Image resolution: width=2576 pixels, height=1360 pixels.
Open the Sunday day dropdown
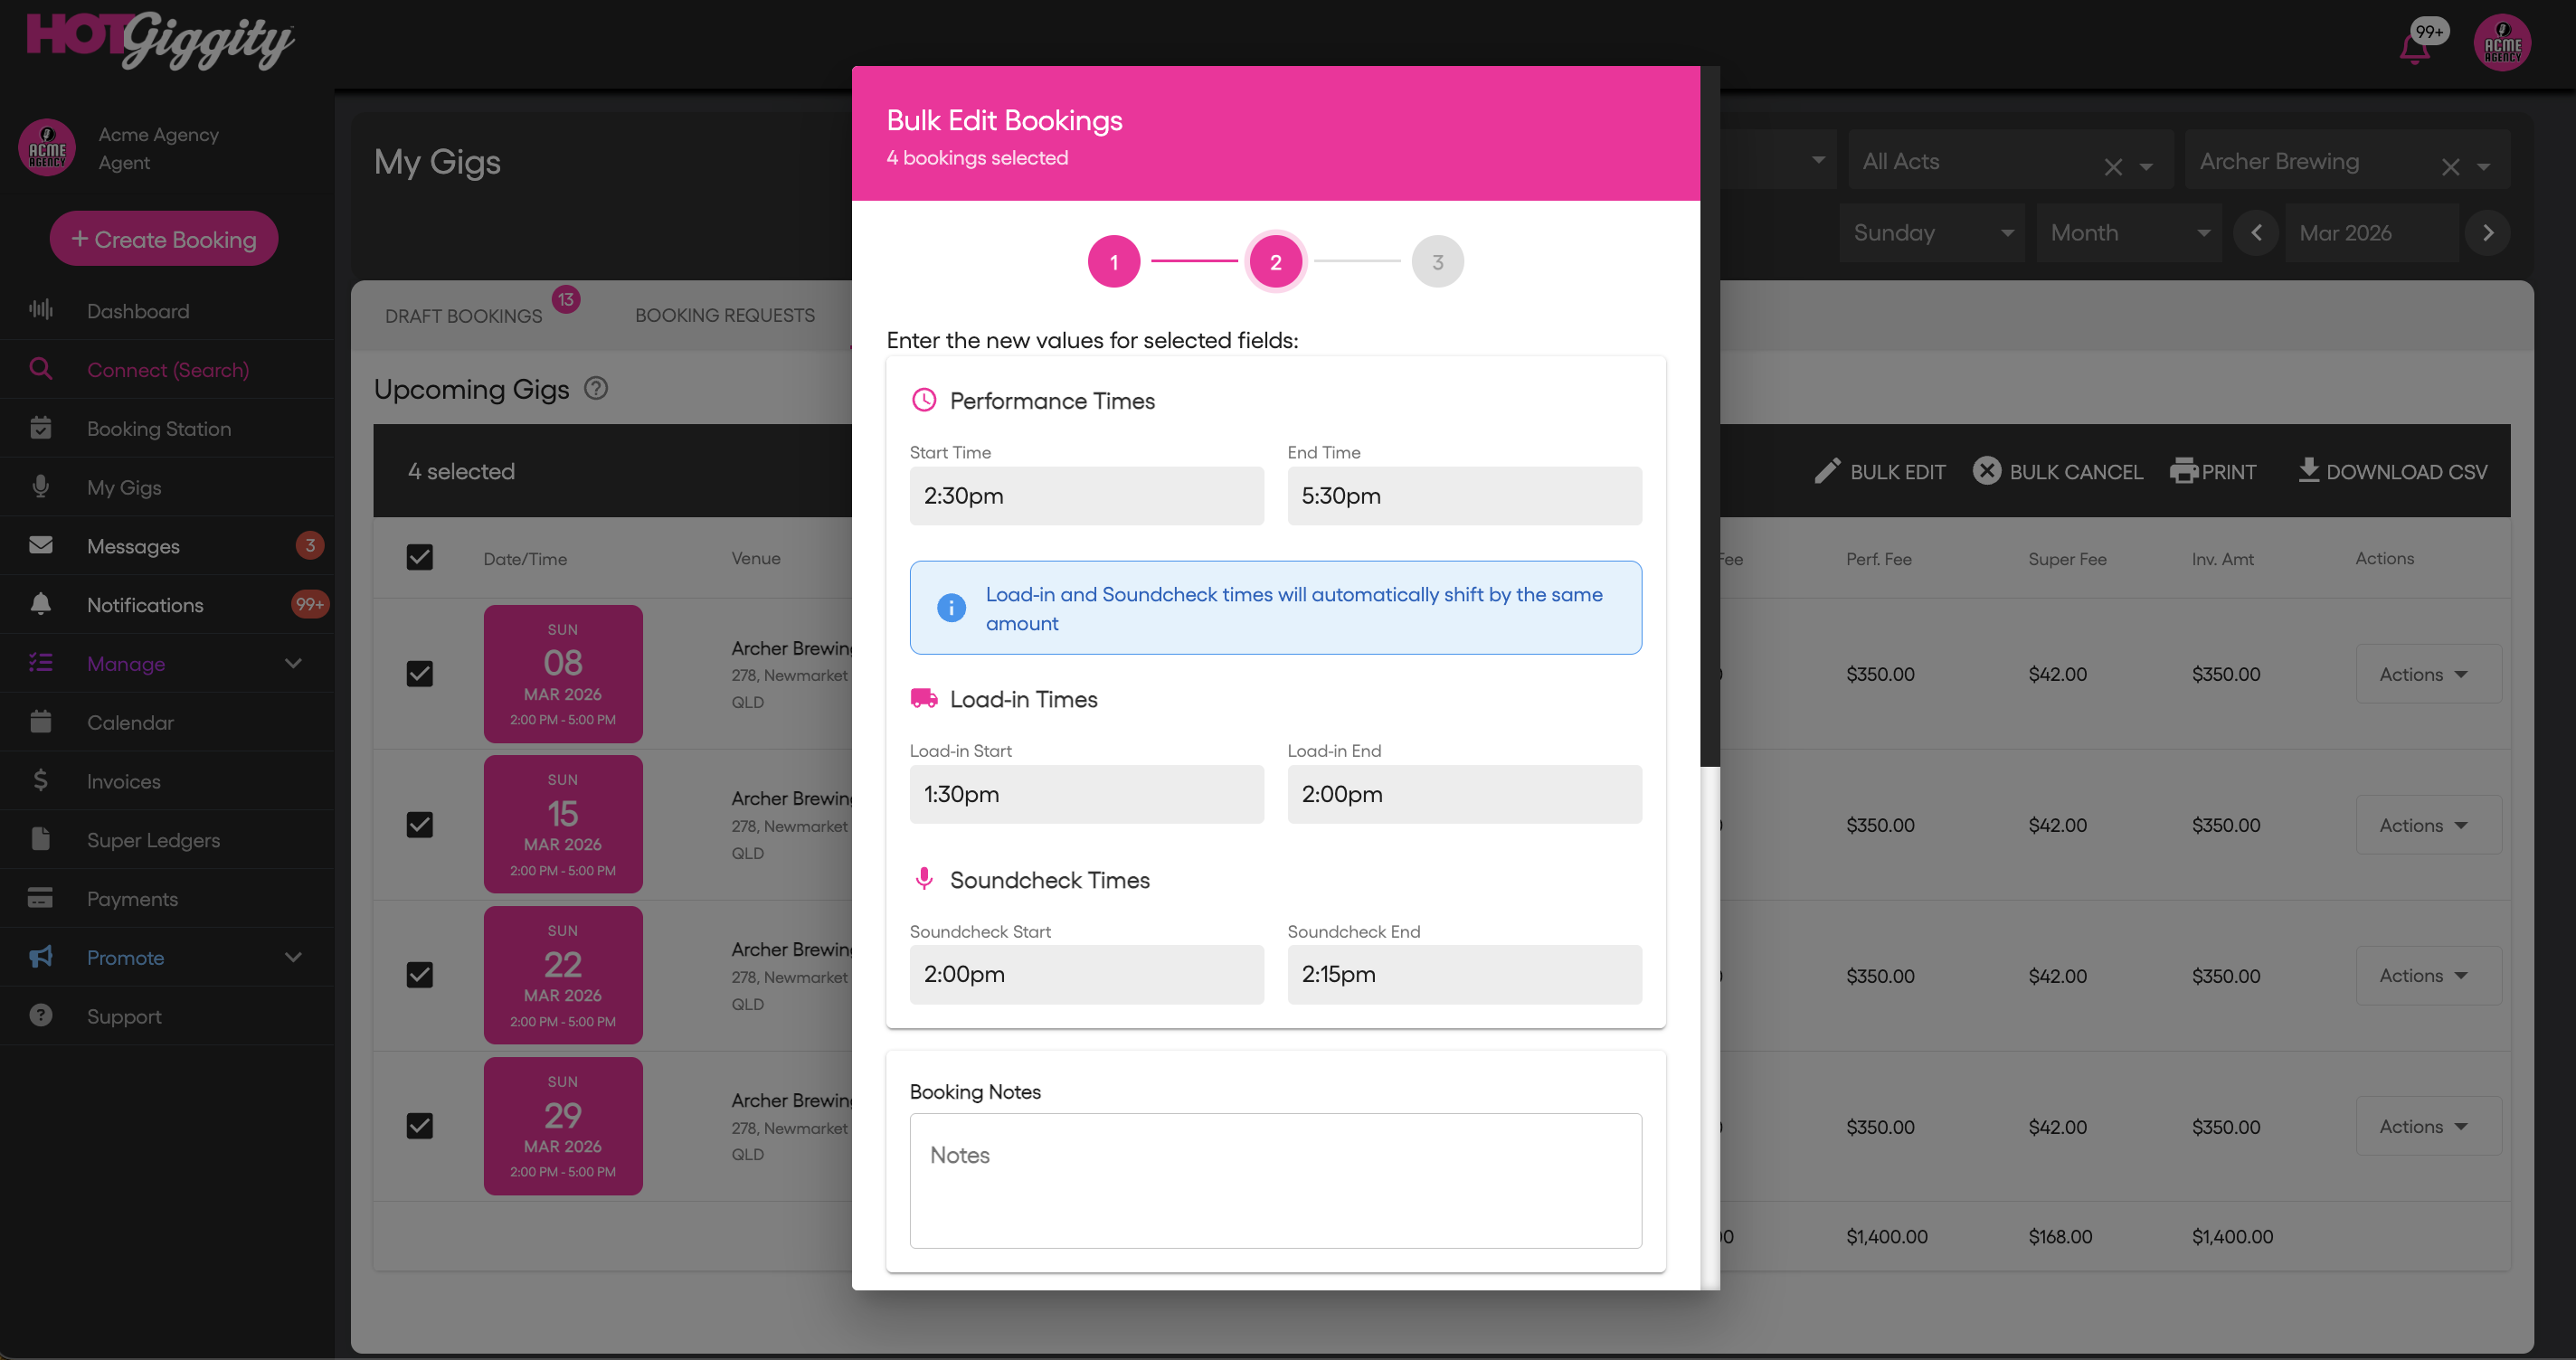[1931, 233]
